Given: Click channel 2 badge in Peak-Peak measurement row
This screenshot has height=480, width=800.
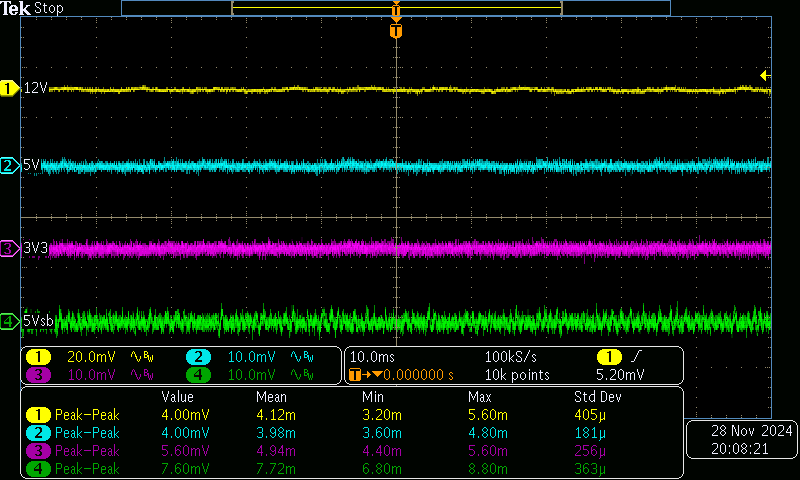Looking at the screenshot, I should [38, 433].
